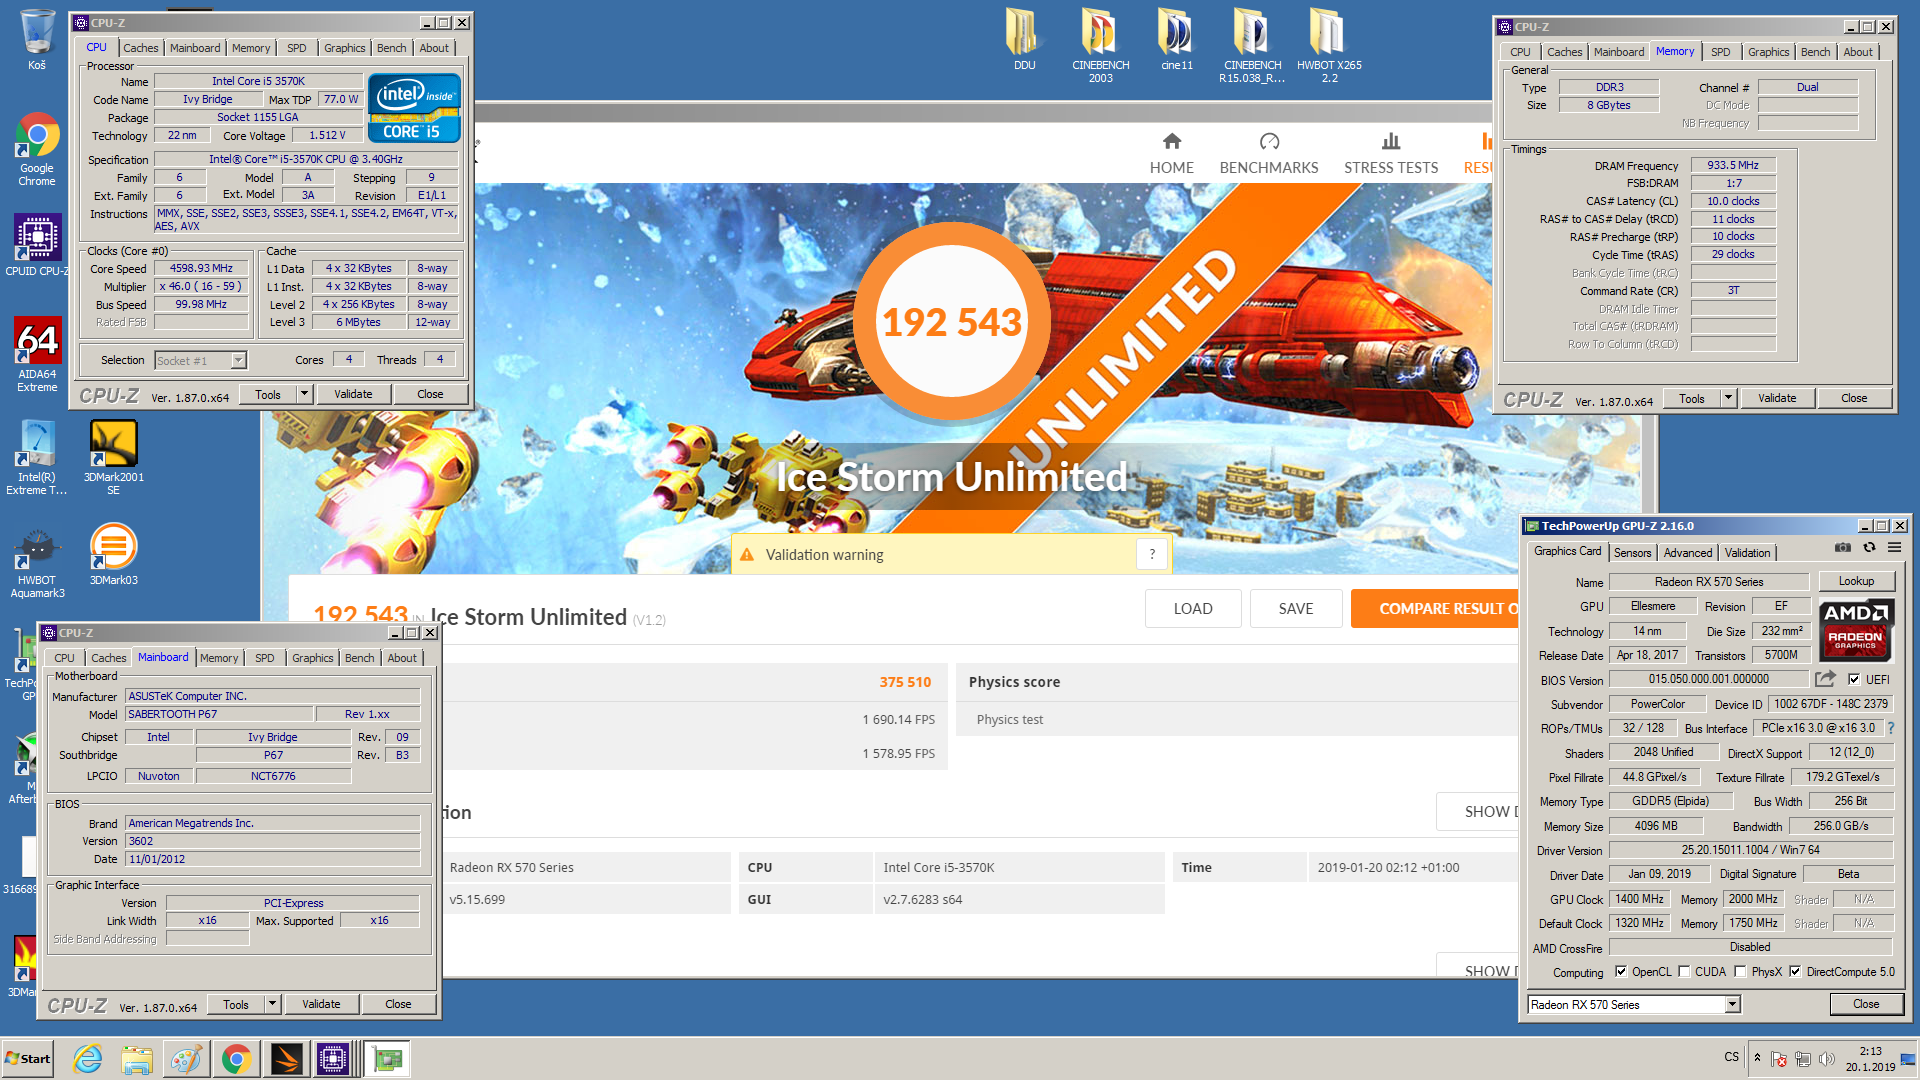
Task: Click Bus Interface question mark icon
Action: point(1891,728)
